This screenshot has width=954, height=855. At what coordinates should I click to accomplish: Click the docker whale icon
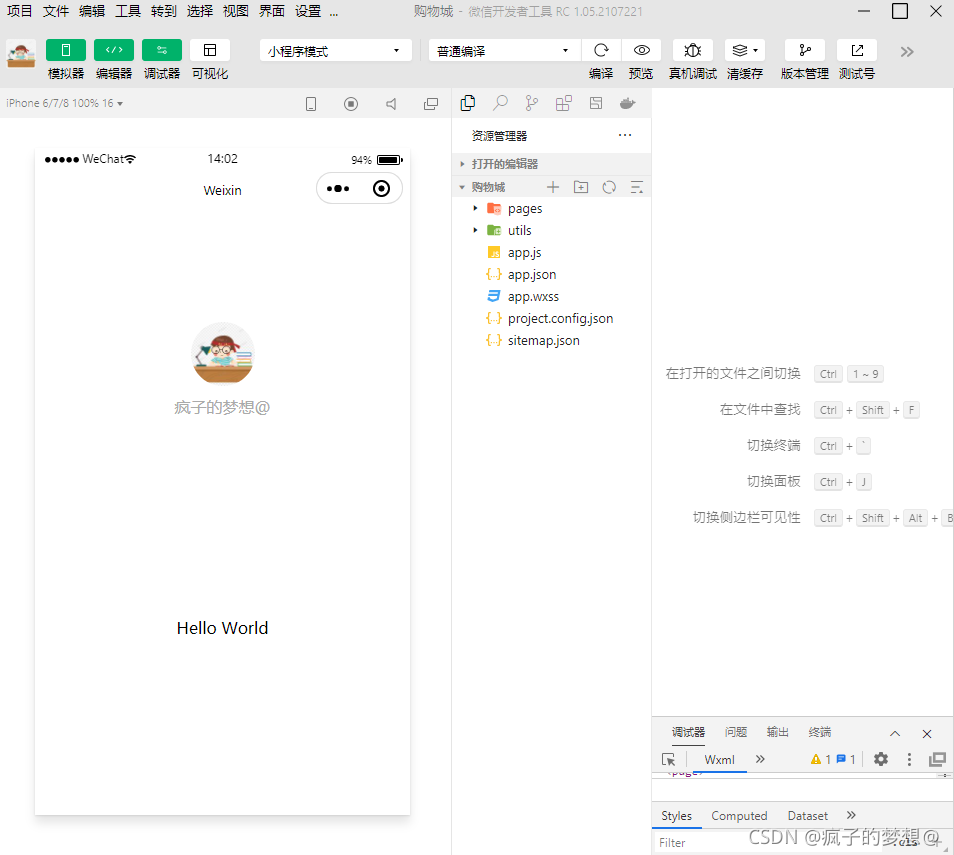pyautogui.click(x=628, y=103)
